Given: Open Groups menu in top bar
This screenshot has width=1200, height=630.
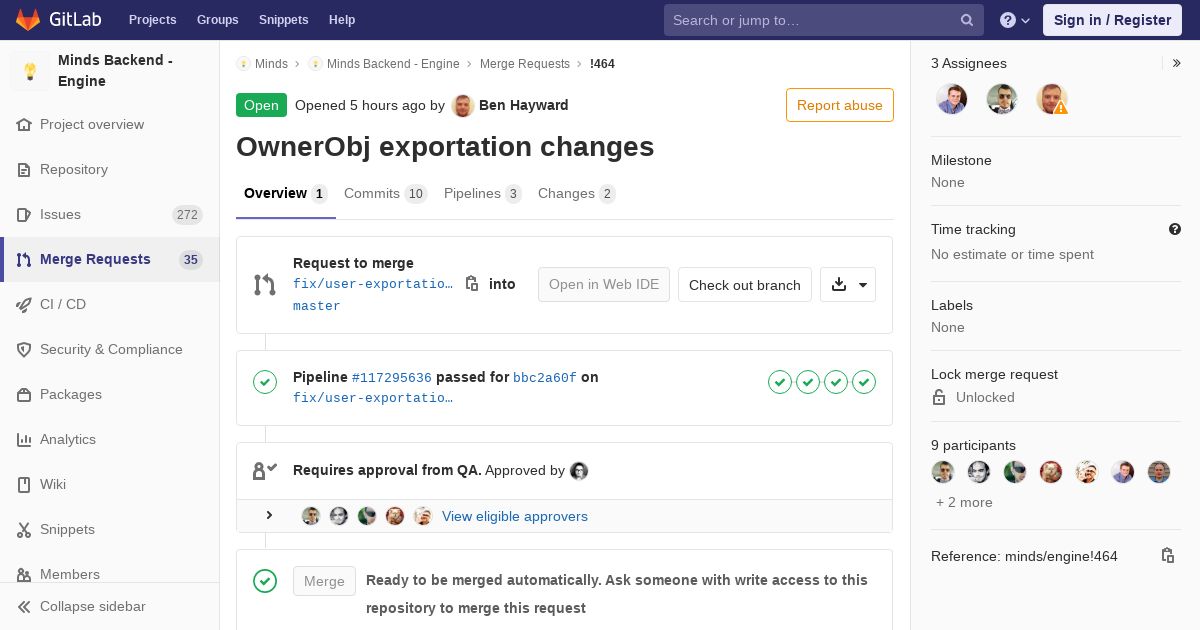Looking at the screenshot, I should click(x=217, y=20).
